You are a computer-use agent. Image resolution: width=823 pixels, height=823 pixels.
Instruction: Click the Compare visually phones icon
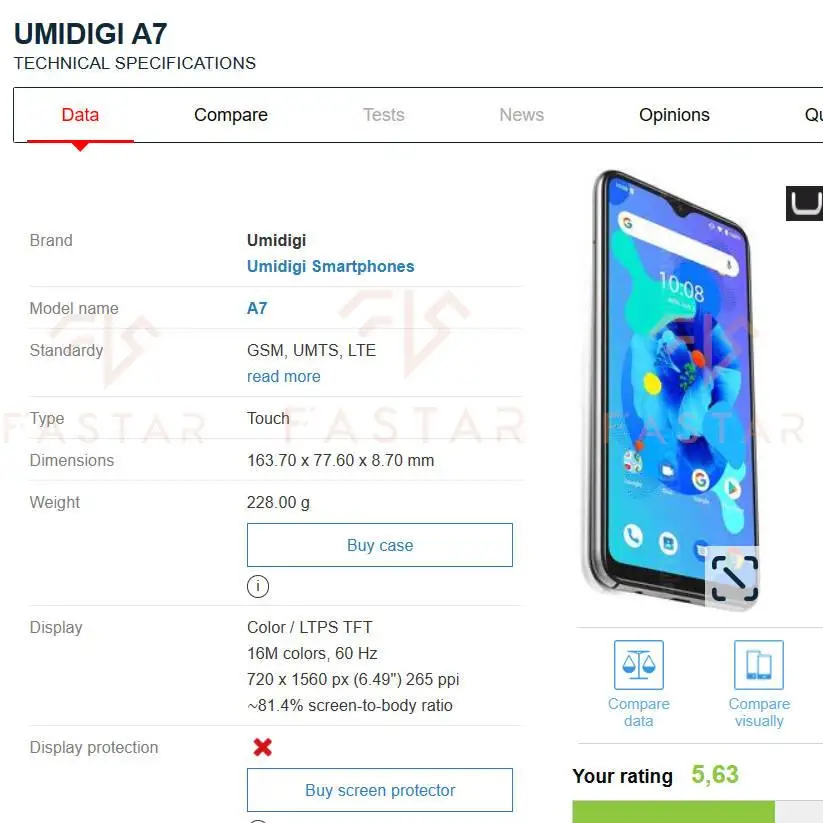[x=758, y=664]
